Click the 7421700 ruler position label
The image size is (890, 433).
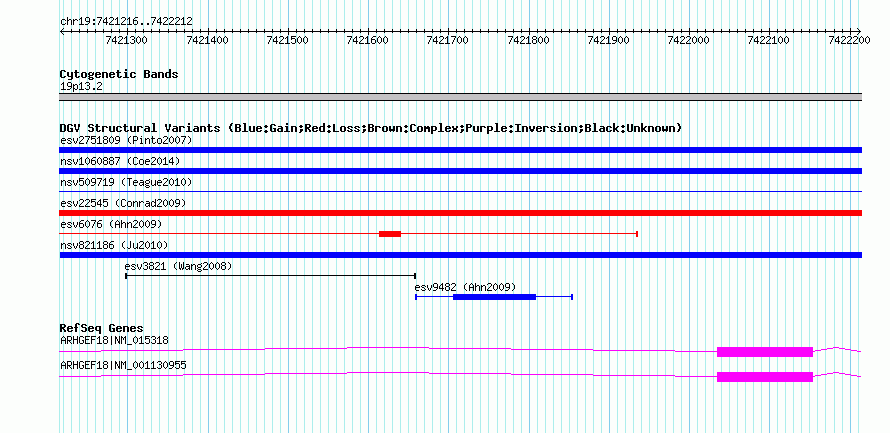coord(448,40)
